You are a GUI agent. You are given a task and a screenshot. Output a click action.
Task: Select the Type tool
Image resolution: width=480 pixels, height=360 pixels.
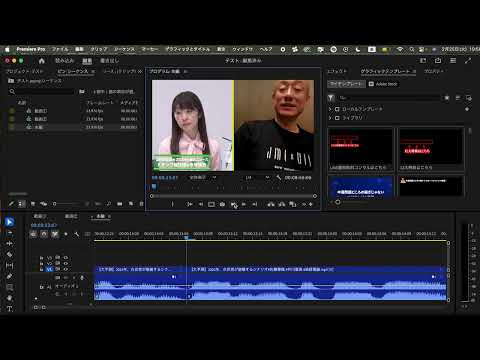[10, 309]
